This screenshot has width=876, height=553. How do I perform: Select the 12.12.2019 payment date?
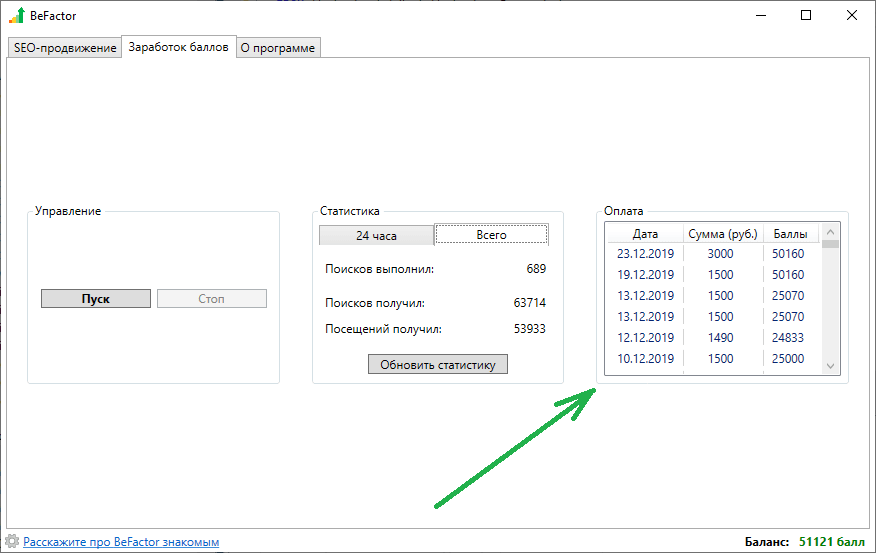coord(645,337)
